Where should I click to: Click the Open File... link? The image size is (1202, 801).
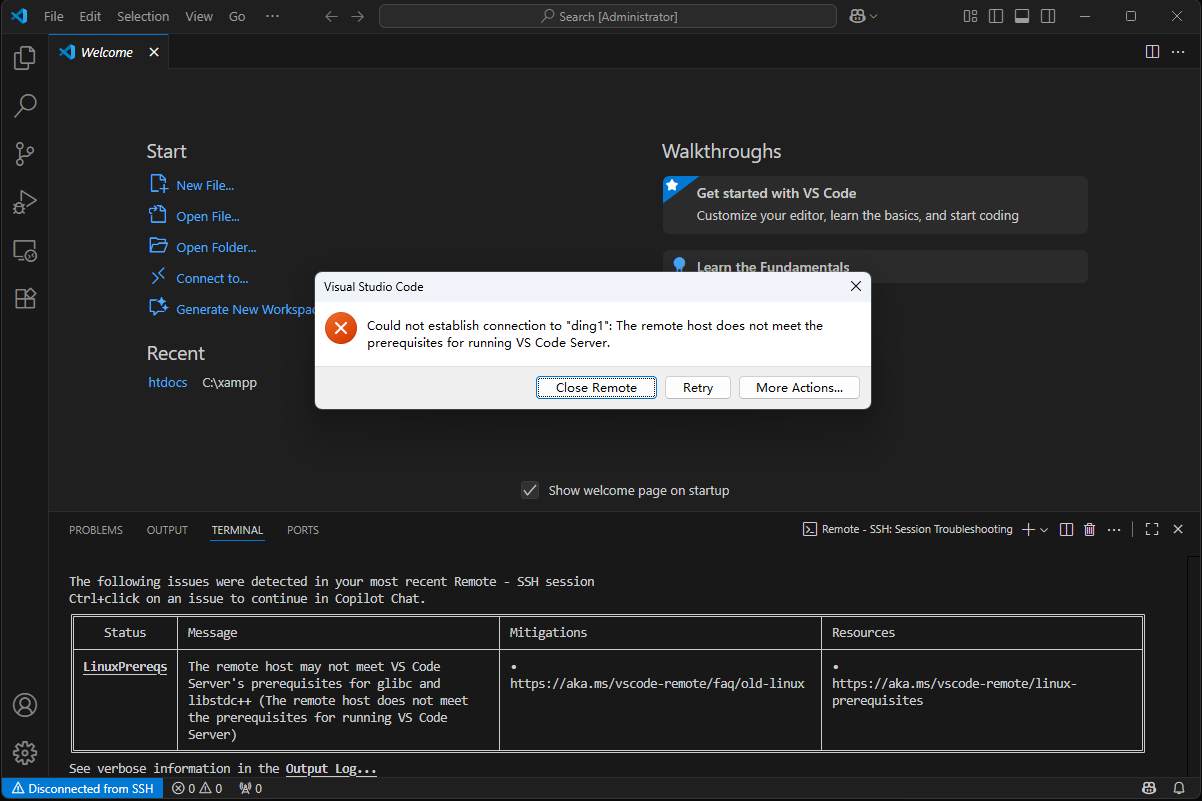208,216
